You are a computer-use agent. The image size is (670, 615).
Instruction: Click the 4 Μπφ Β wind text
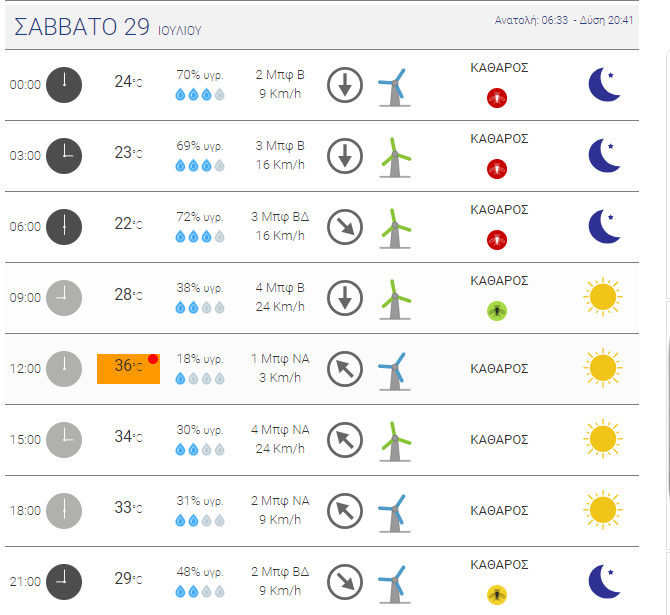click(x=280, y=288)
